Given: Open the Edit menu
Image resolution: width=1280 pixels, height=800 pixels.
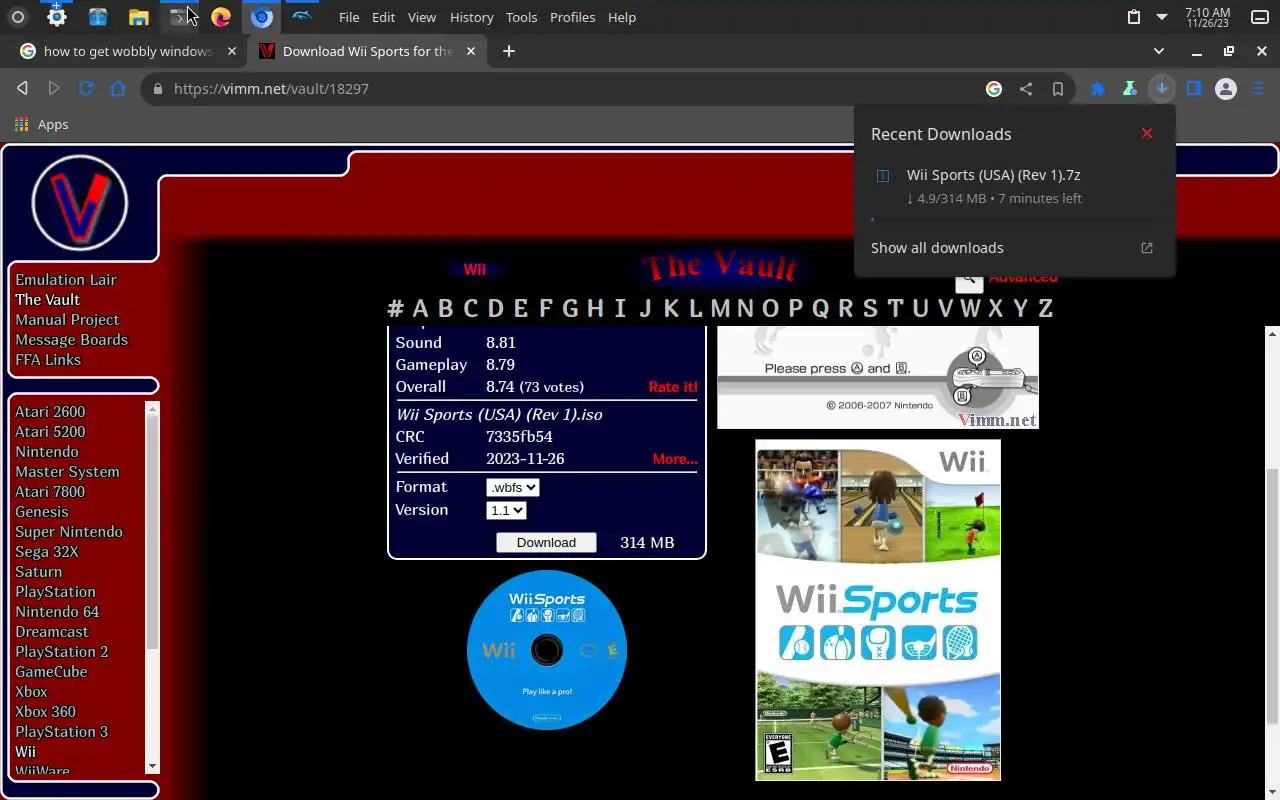Looking at the screenshot, I should click(x=384, y=17).
